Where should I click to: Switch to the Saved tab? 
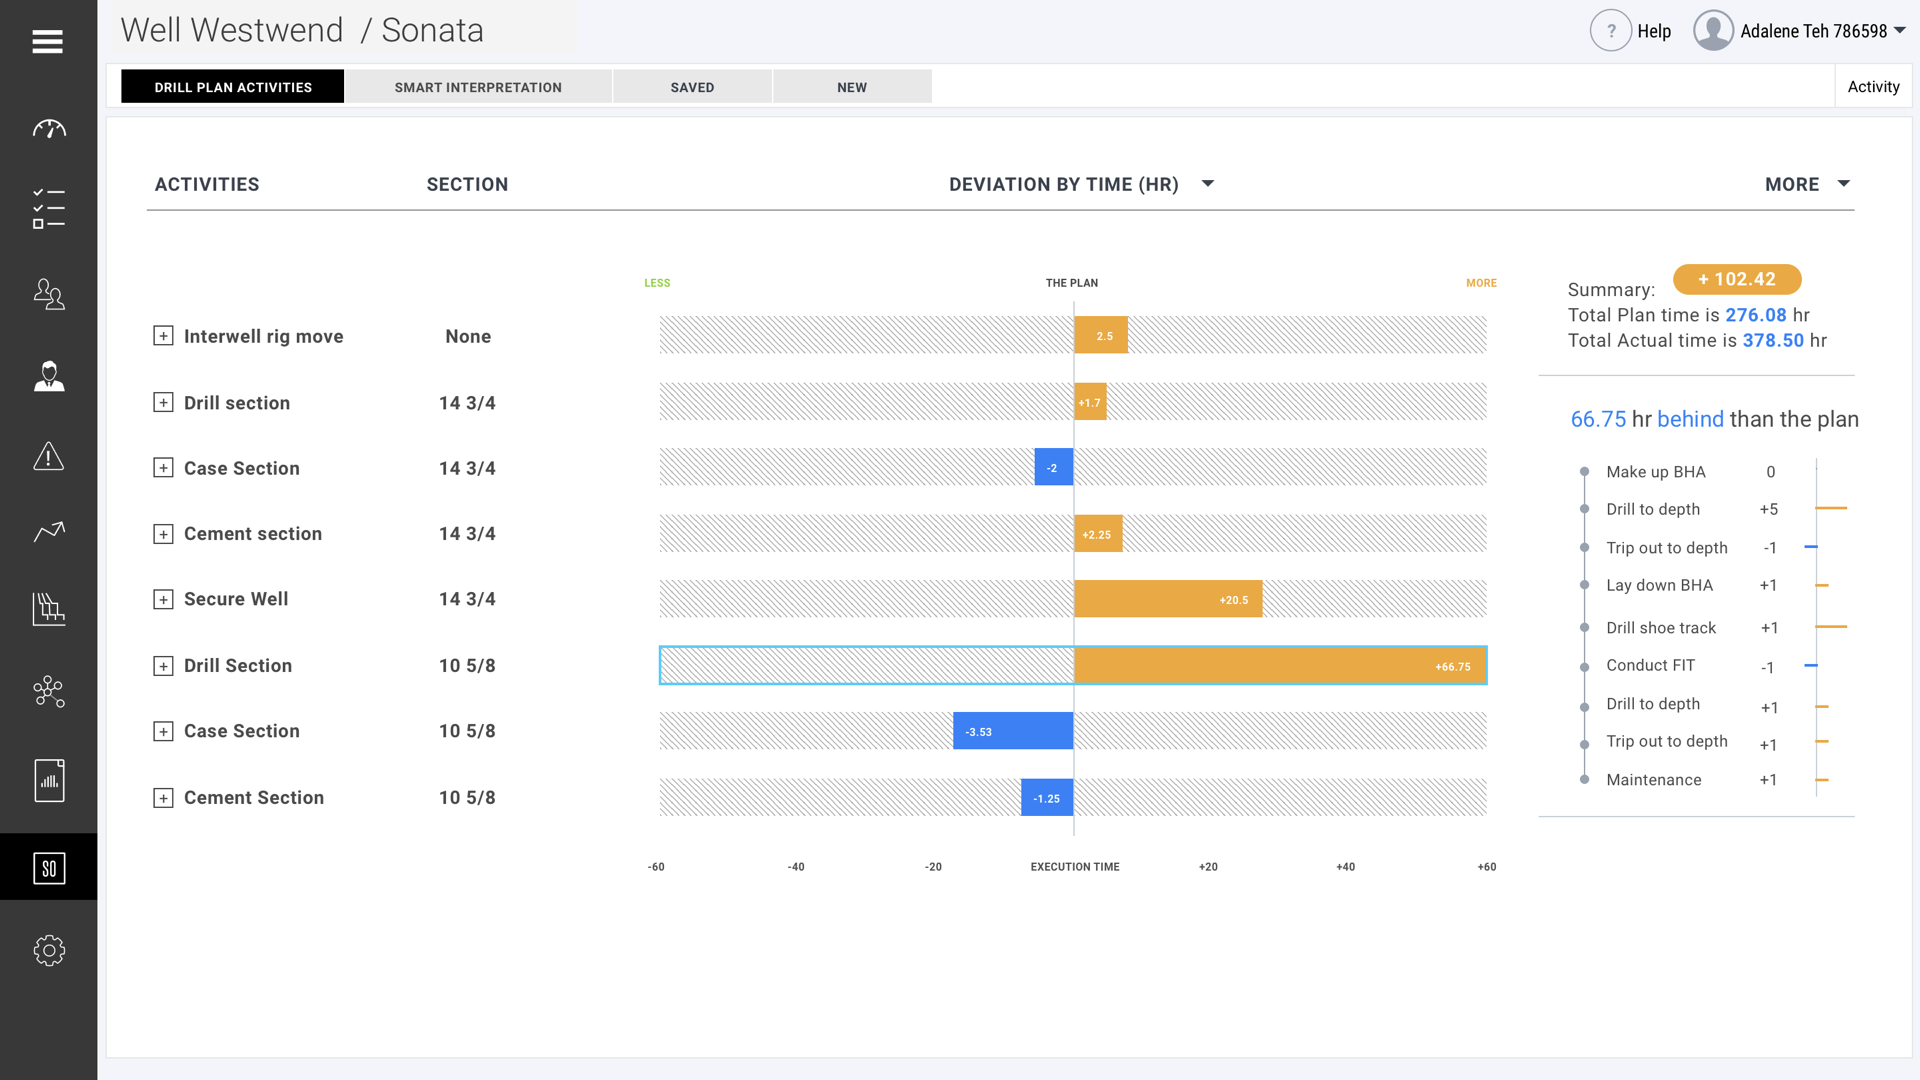(692, 87)
